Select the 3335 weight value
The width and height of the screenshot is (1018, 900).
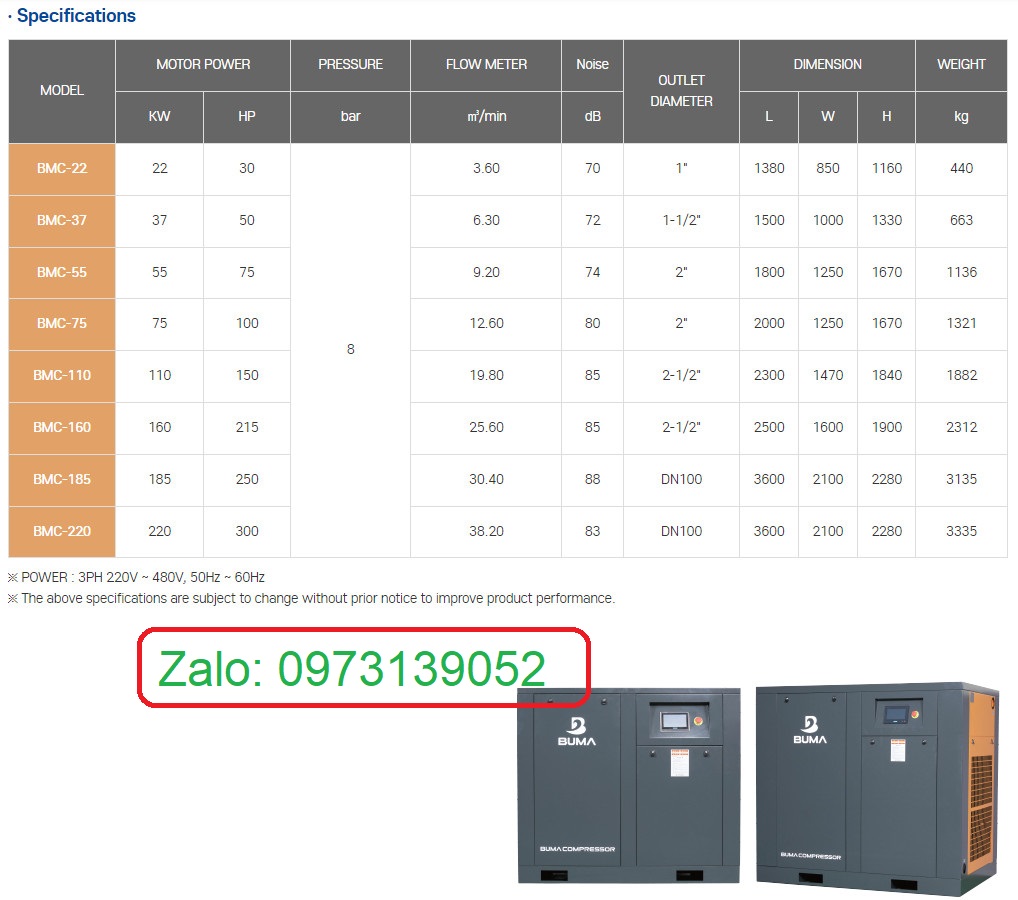point(961,531)
